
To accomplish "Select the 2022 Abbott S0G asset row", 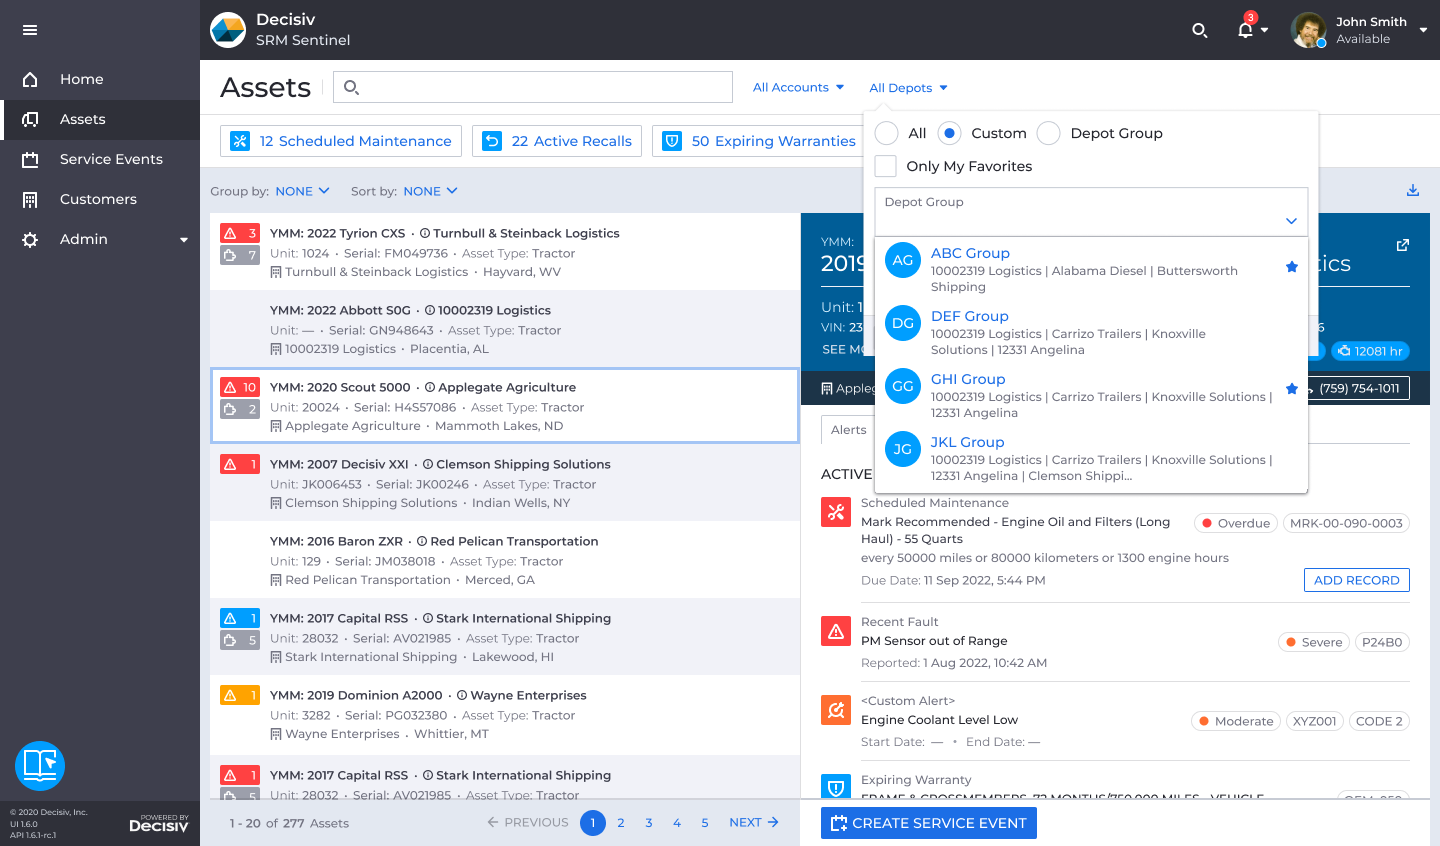I will (x=505, y=329).
